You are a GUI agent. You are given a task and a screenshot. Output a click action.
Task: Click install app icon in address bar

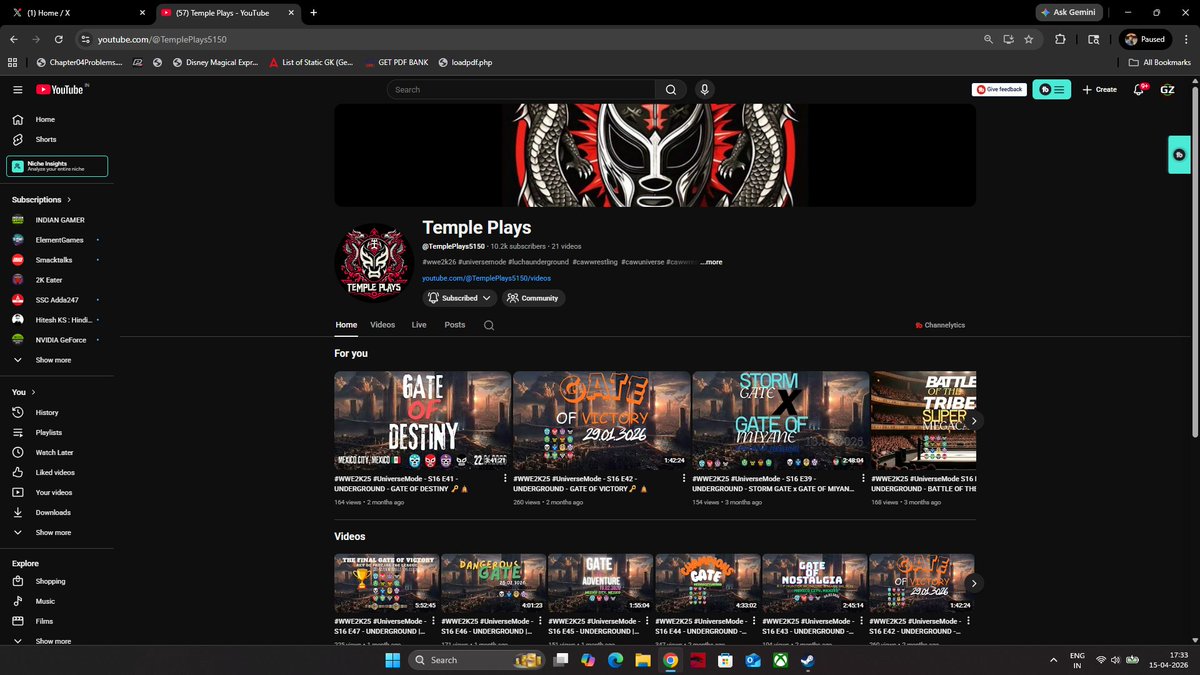(x=1008, y=39)
